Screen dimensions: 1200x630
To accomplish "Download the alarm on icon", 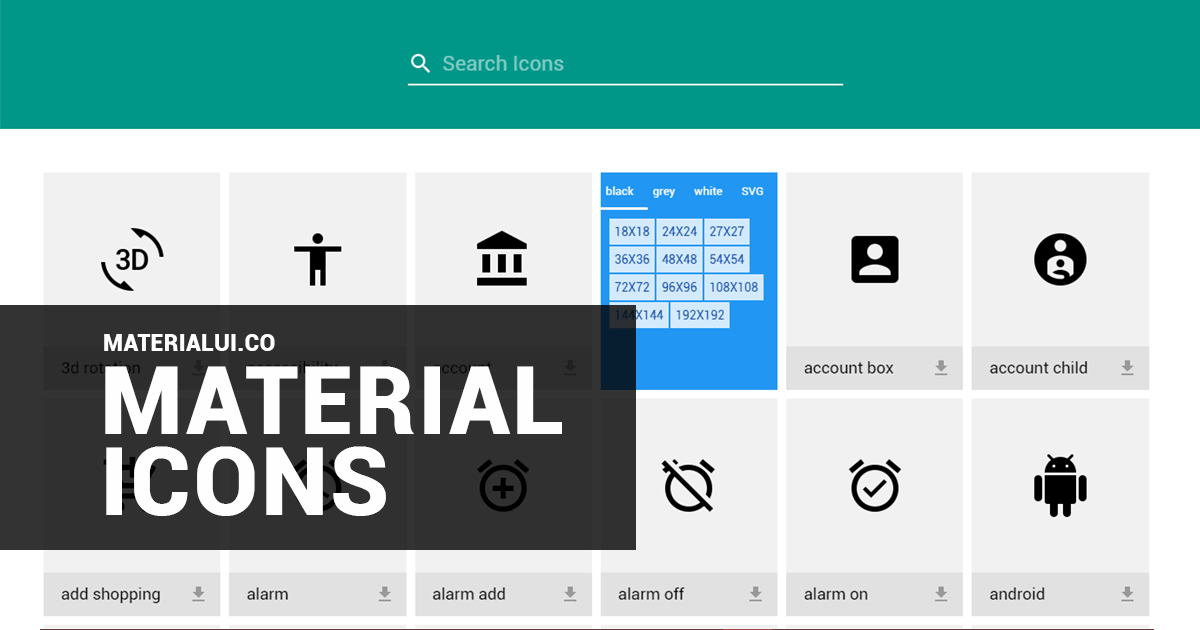I will coord(940,594).
